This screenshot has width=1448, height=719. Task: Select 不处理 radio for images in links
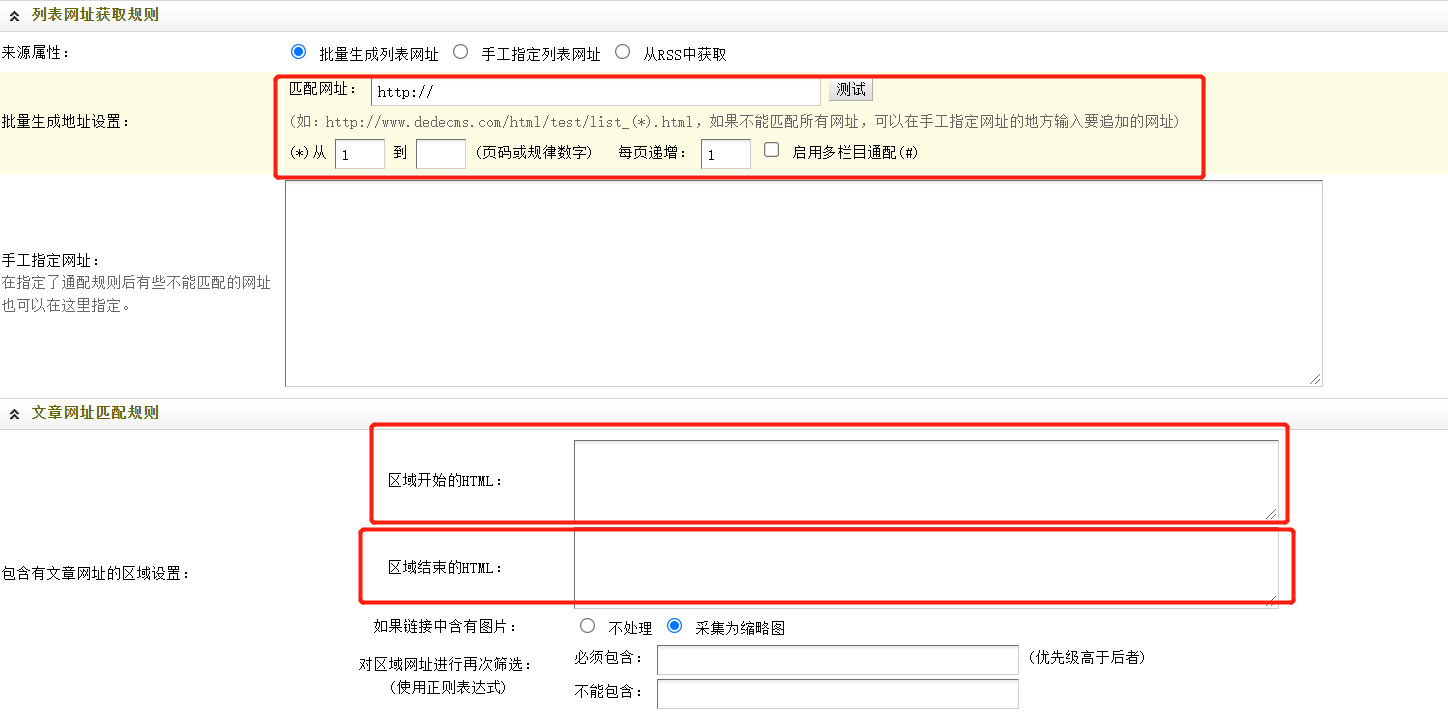(x=587, y=626)
